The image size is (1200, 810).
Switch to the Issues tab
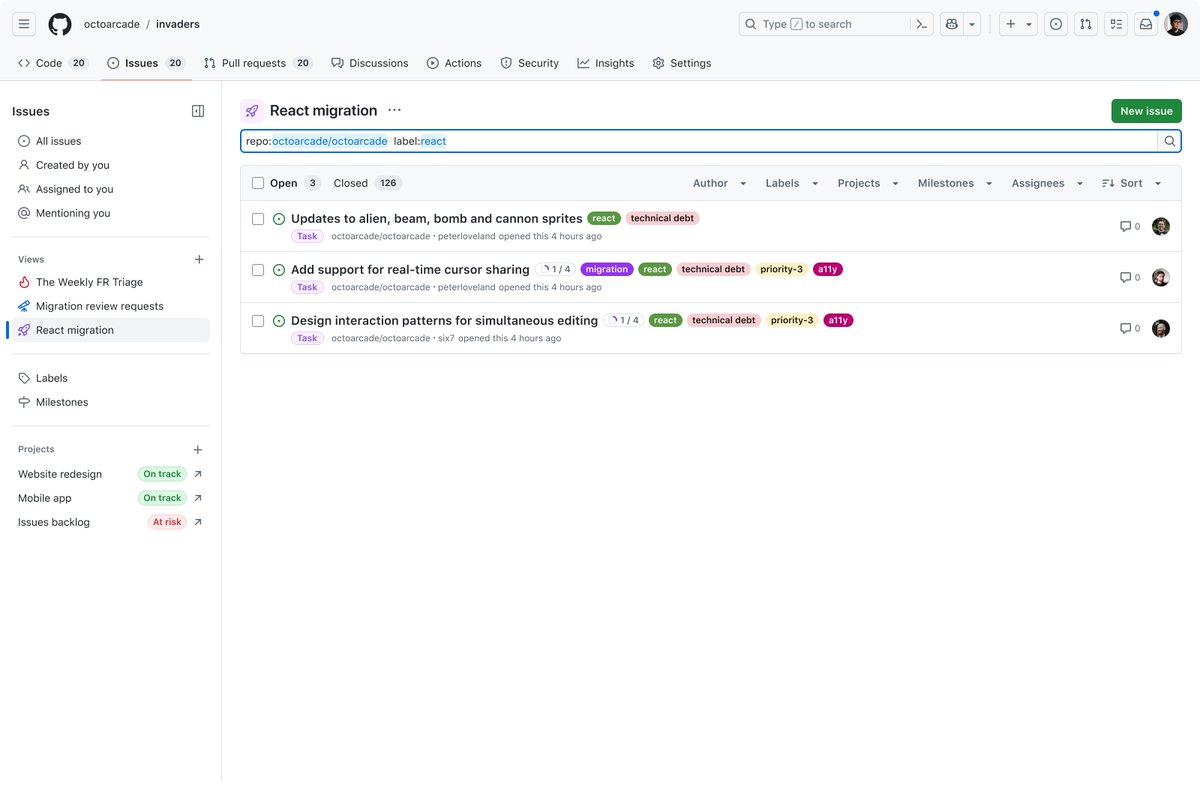tap(146, 63)
